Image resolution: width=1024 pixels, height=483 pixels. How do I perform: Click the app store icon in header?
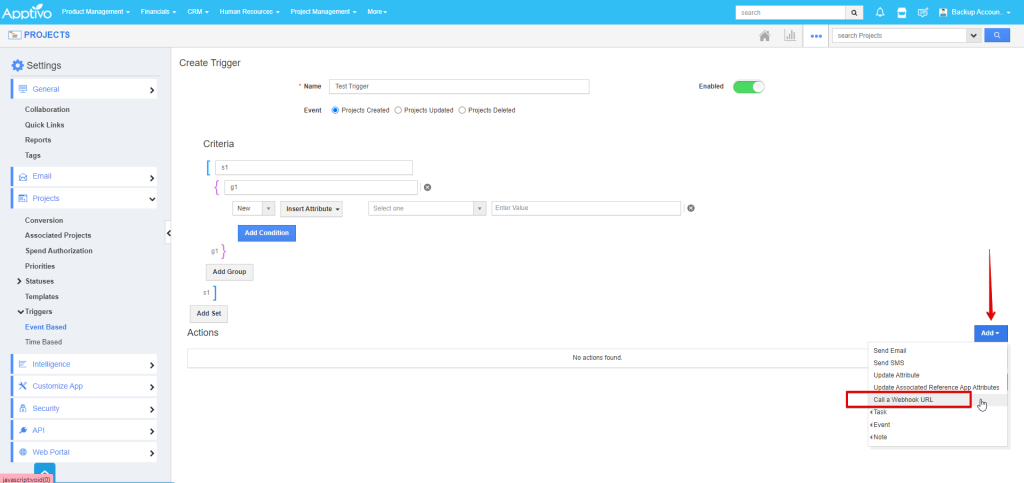[901, 12]
